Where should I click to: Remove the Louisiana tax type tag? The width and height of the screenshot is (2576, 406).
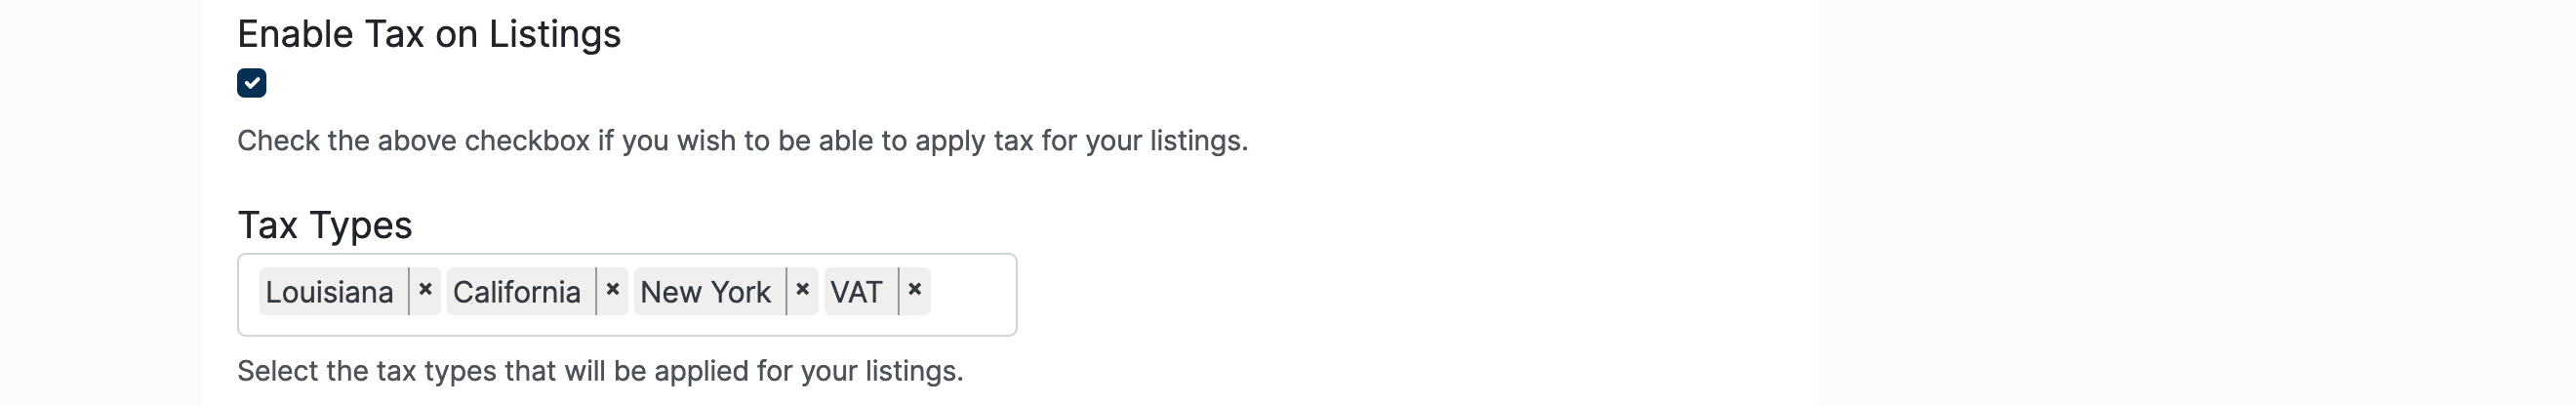click(425, 291)
